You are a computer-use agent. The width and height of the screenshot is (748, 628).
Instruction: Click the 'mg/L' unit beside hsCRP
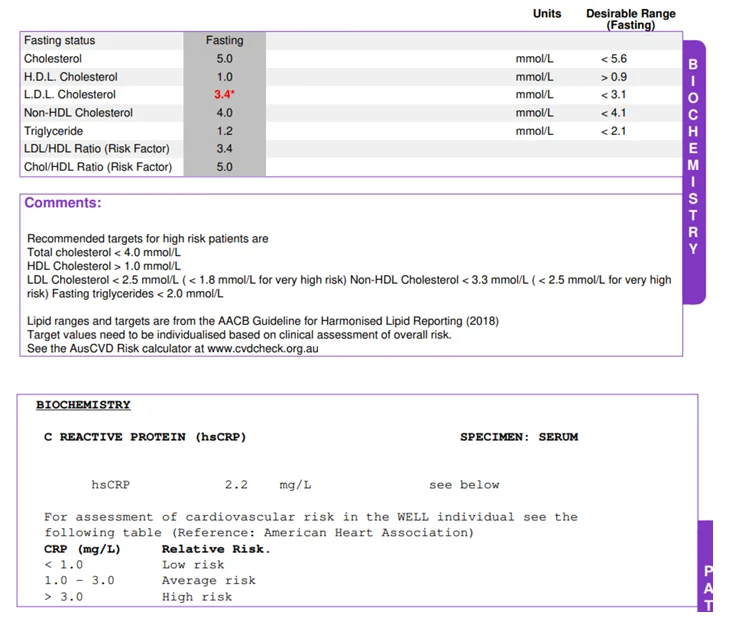pos(295,485)
